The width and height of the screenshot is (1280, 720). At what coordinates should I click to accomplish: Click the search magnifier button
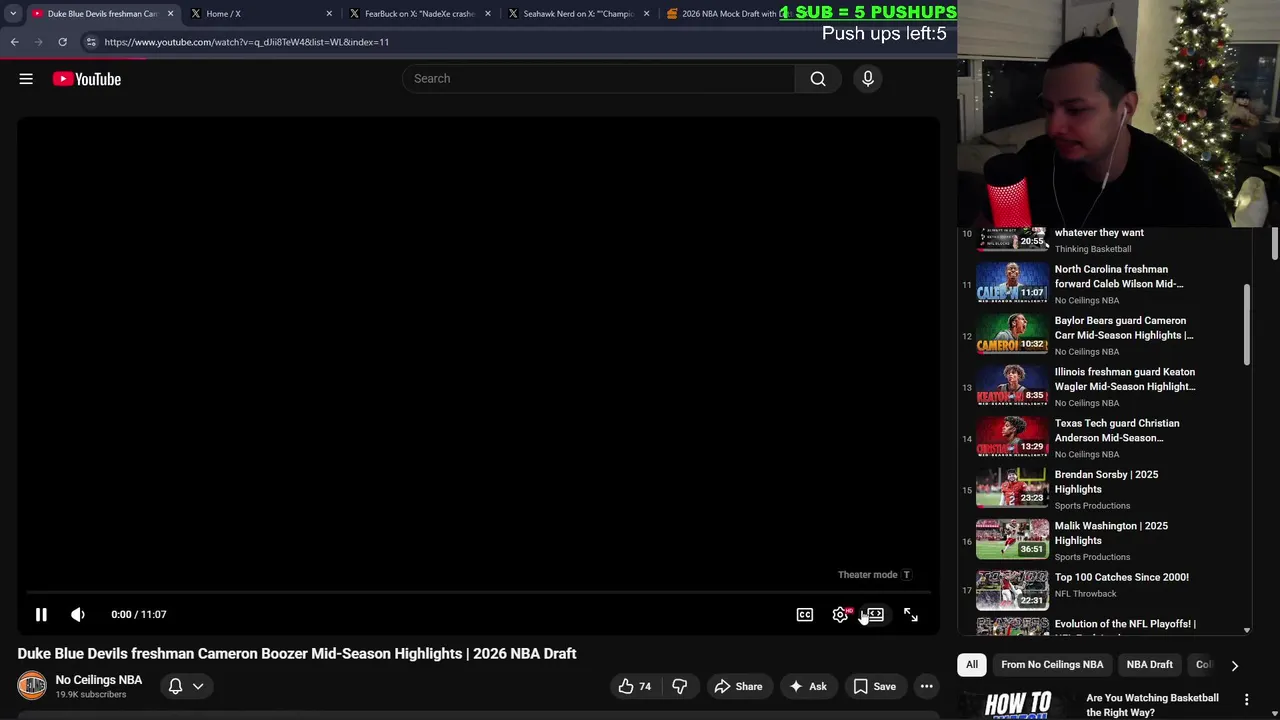[818, 79]
